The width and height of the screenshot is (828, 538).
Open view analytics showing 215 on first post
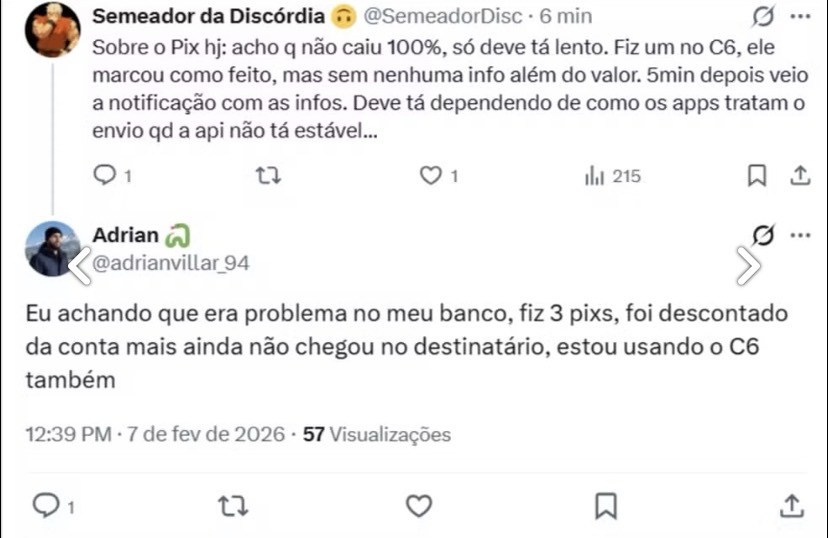coord(612,176)
